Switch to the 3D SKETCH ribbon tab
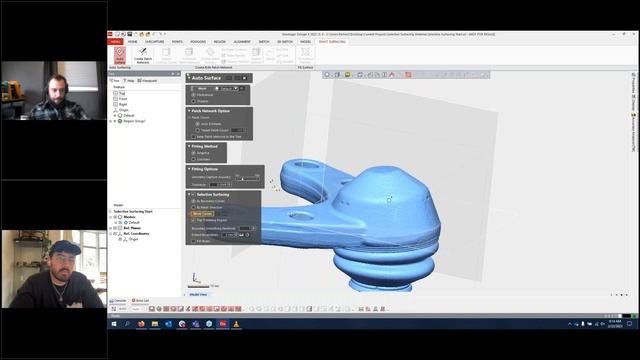Screen dimensions: 640x360 (285, 42)
